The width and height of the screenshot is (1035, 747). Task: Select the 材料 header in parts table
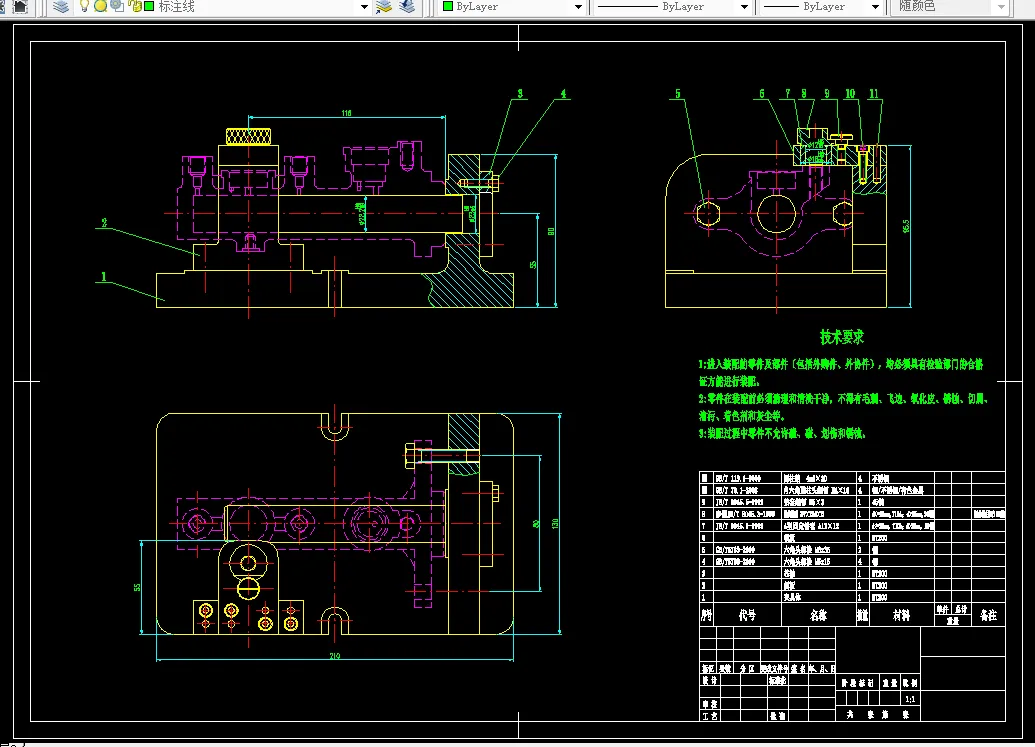[902, 615]
